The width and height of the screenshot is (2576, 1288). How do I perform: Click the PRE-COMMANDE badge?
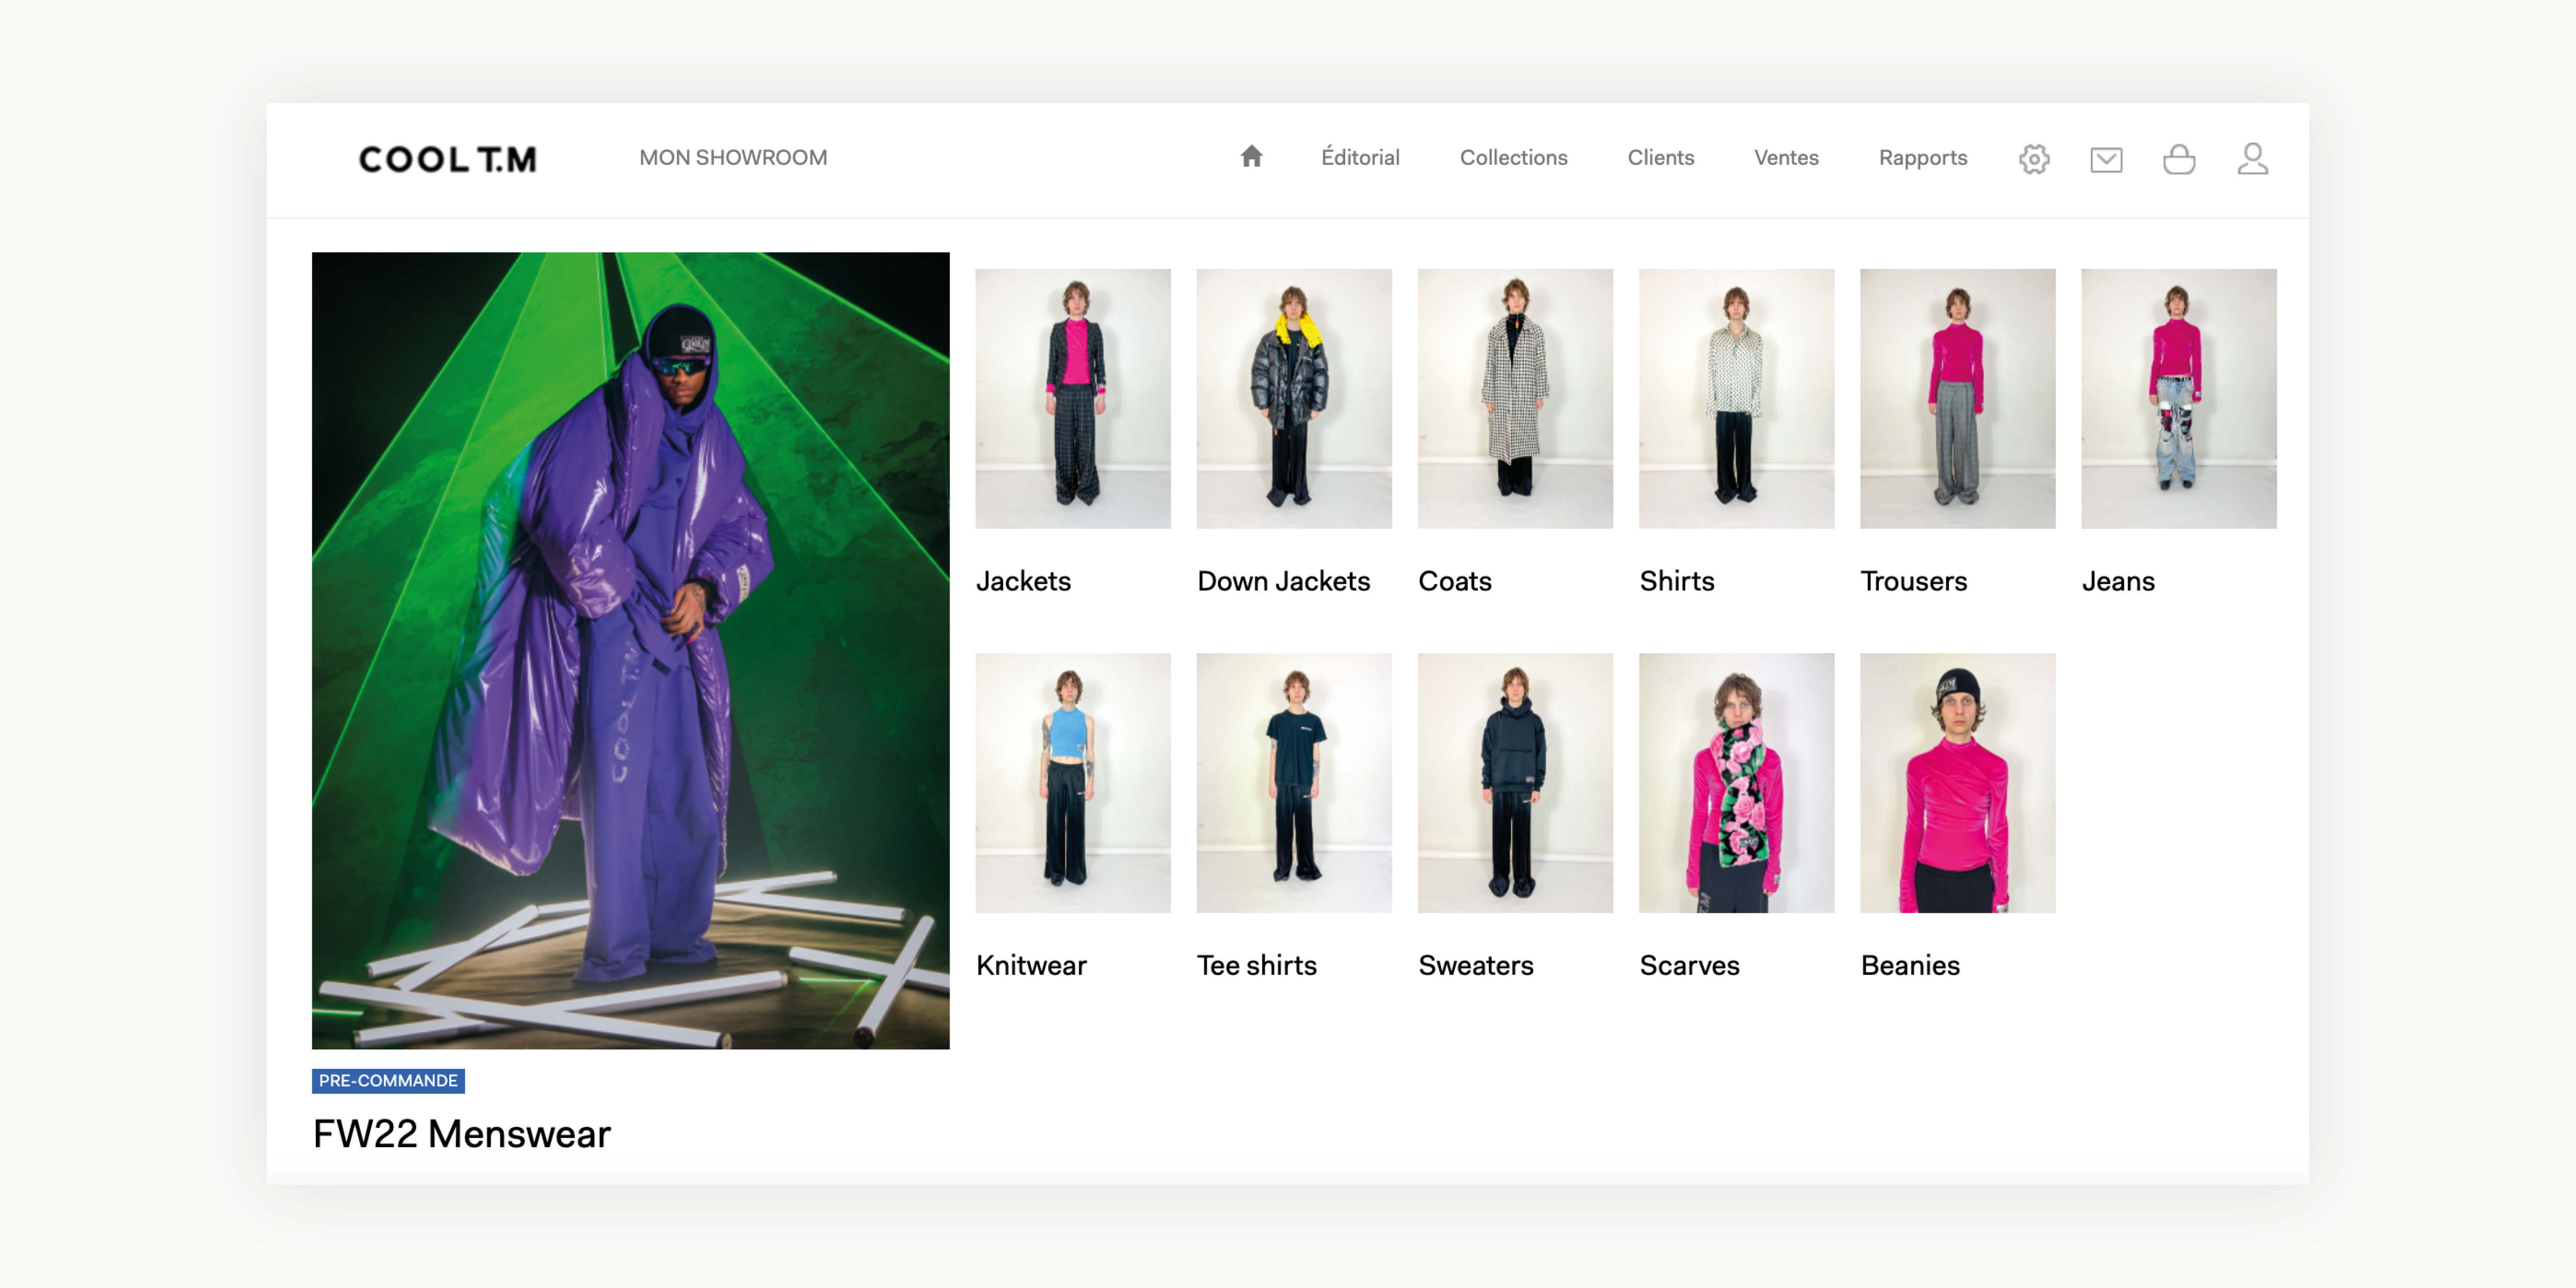click(x=388, y=1080)
